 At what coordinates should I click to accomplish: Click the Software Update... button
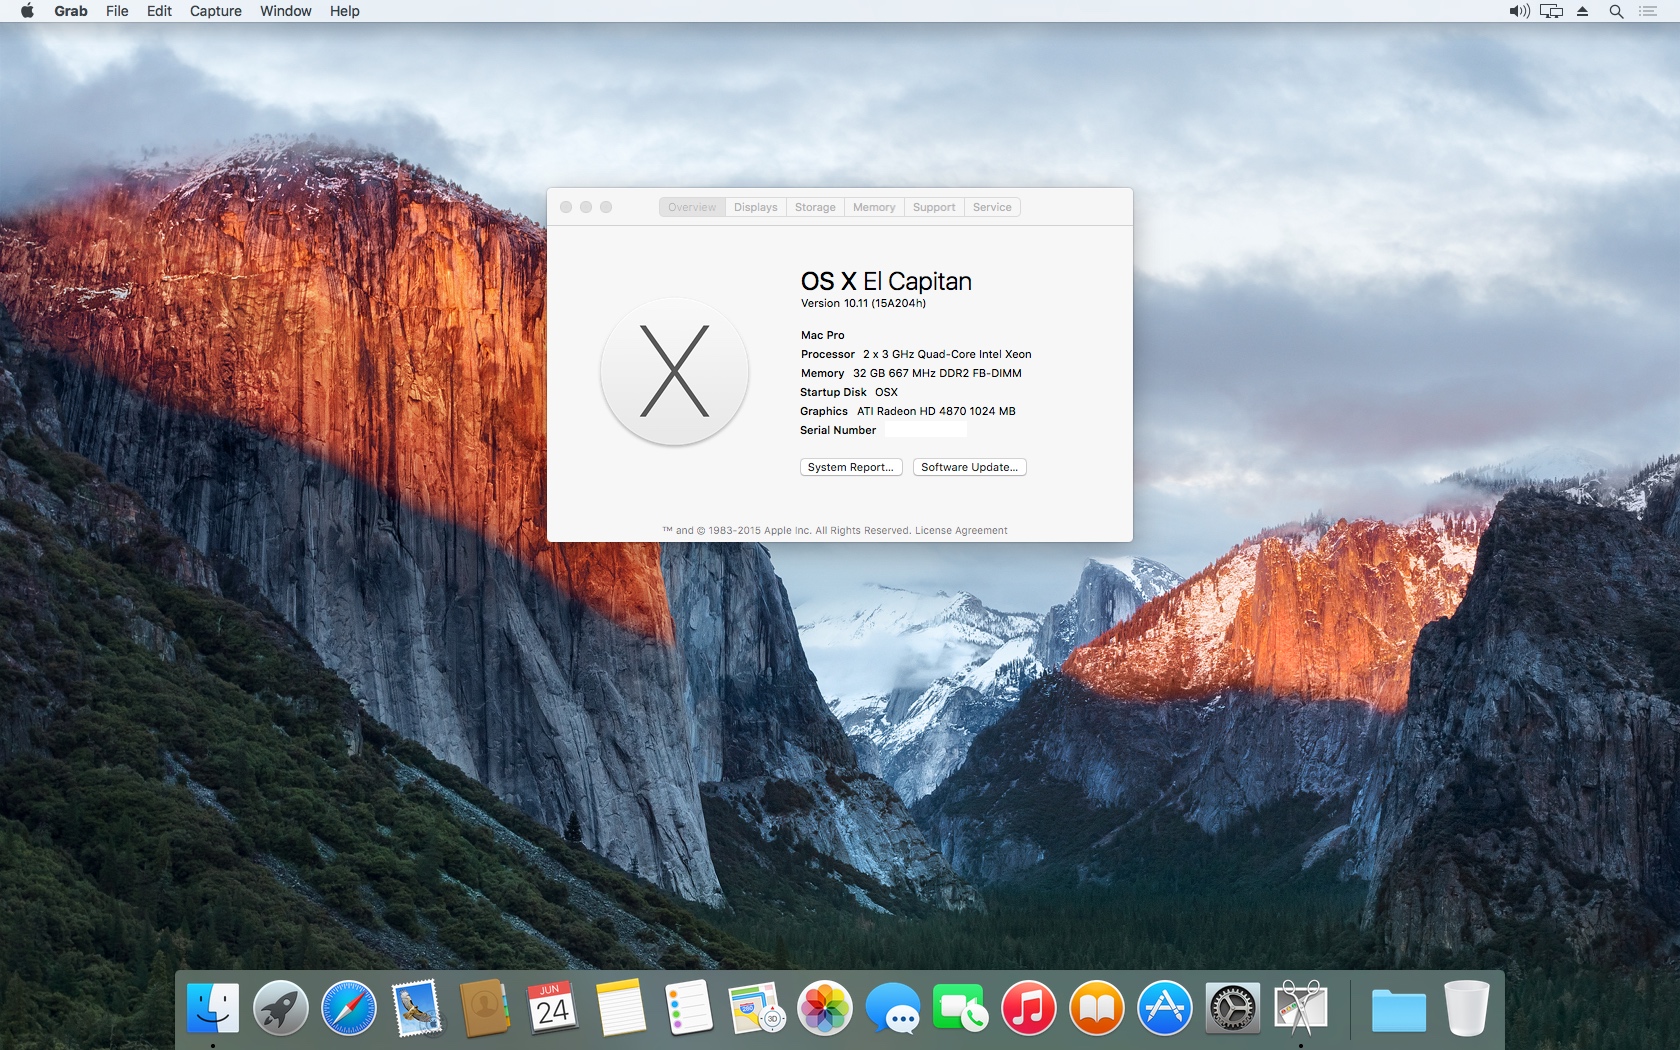[969, 467]
